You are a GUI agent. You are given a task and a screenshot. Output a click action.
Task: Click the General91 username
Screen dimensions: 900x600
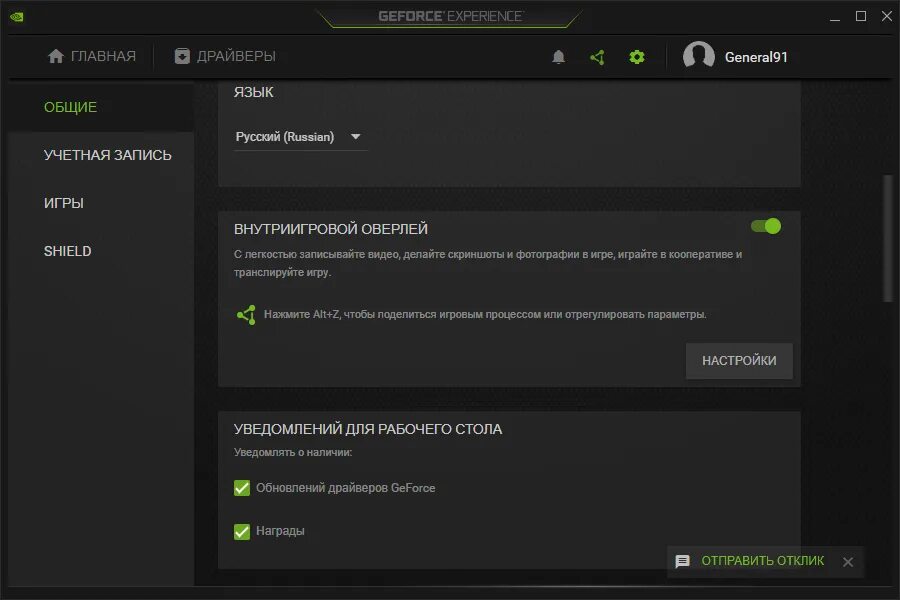(756, 57)
